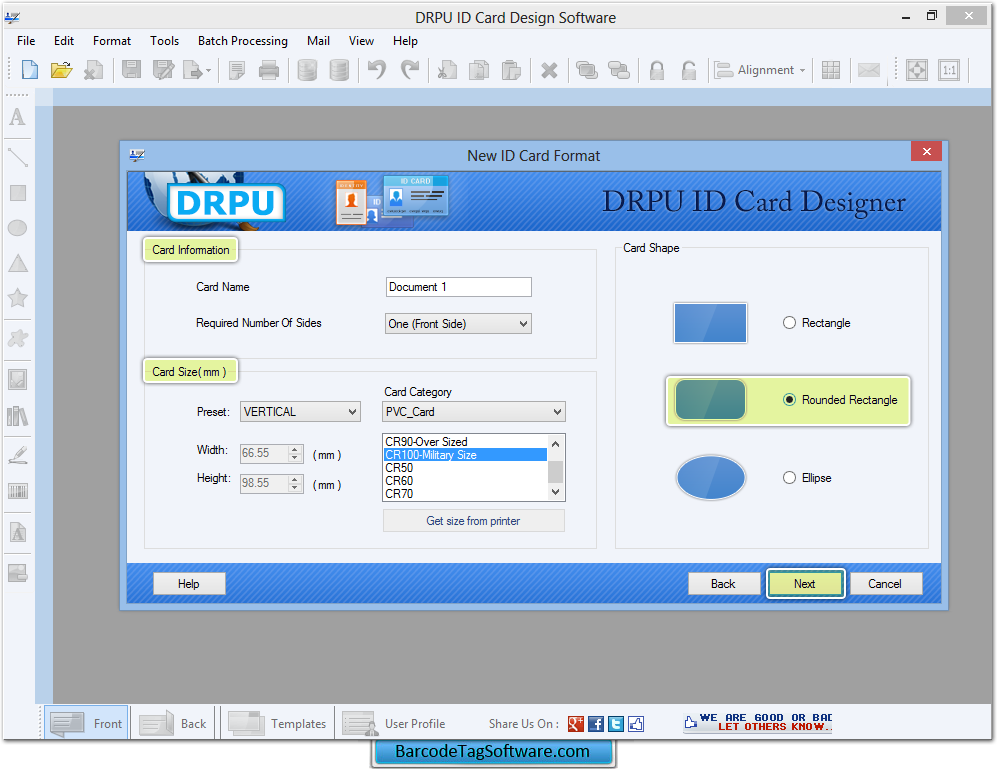997x769 pixels.
Task: Click the Paste clipboard toolbar icon
Action: (511, 70)
